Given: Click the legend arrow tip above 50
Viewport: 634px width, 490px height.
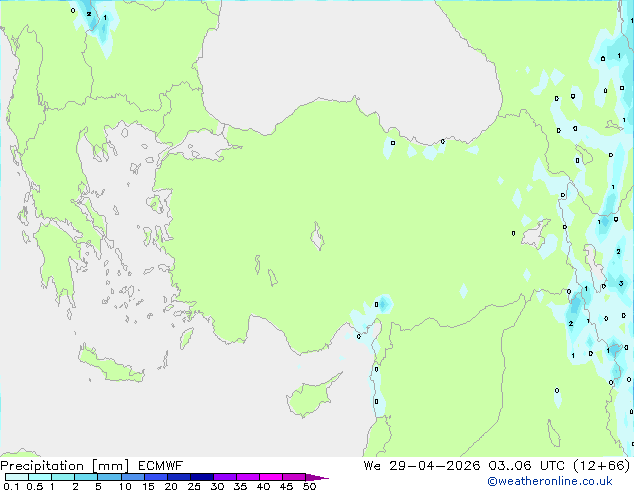Looking at the screenshot, I should click(x=317, y=477).
